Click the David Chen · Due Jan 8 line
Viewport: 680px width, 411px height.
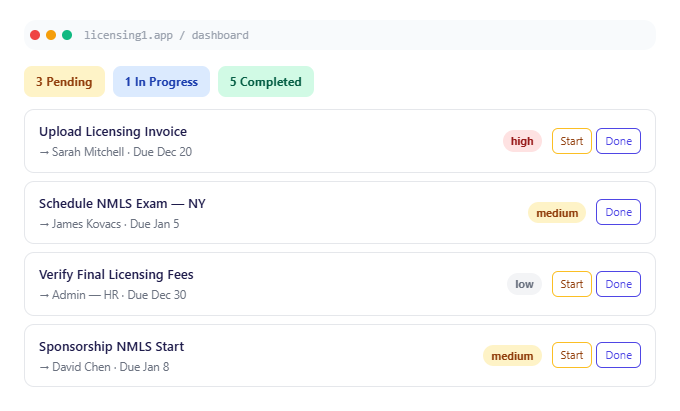point(104,367)
